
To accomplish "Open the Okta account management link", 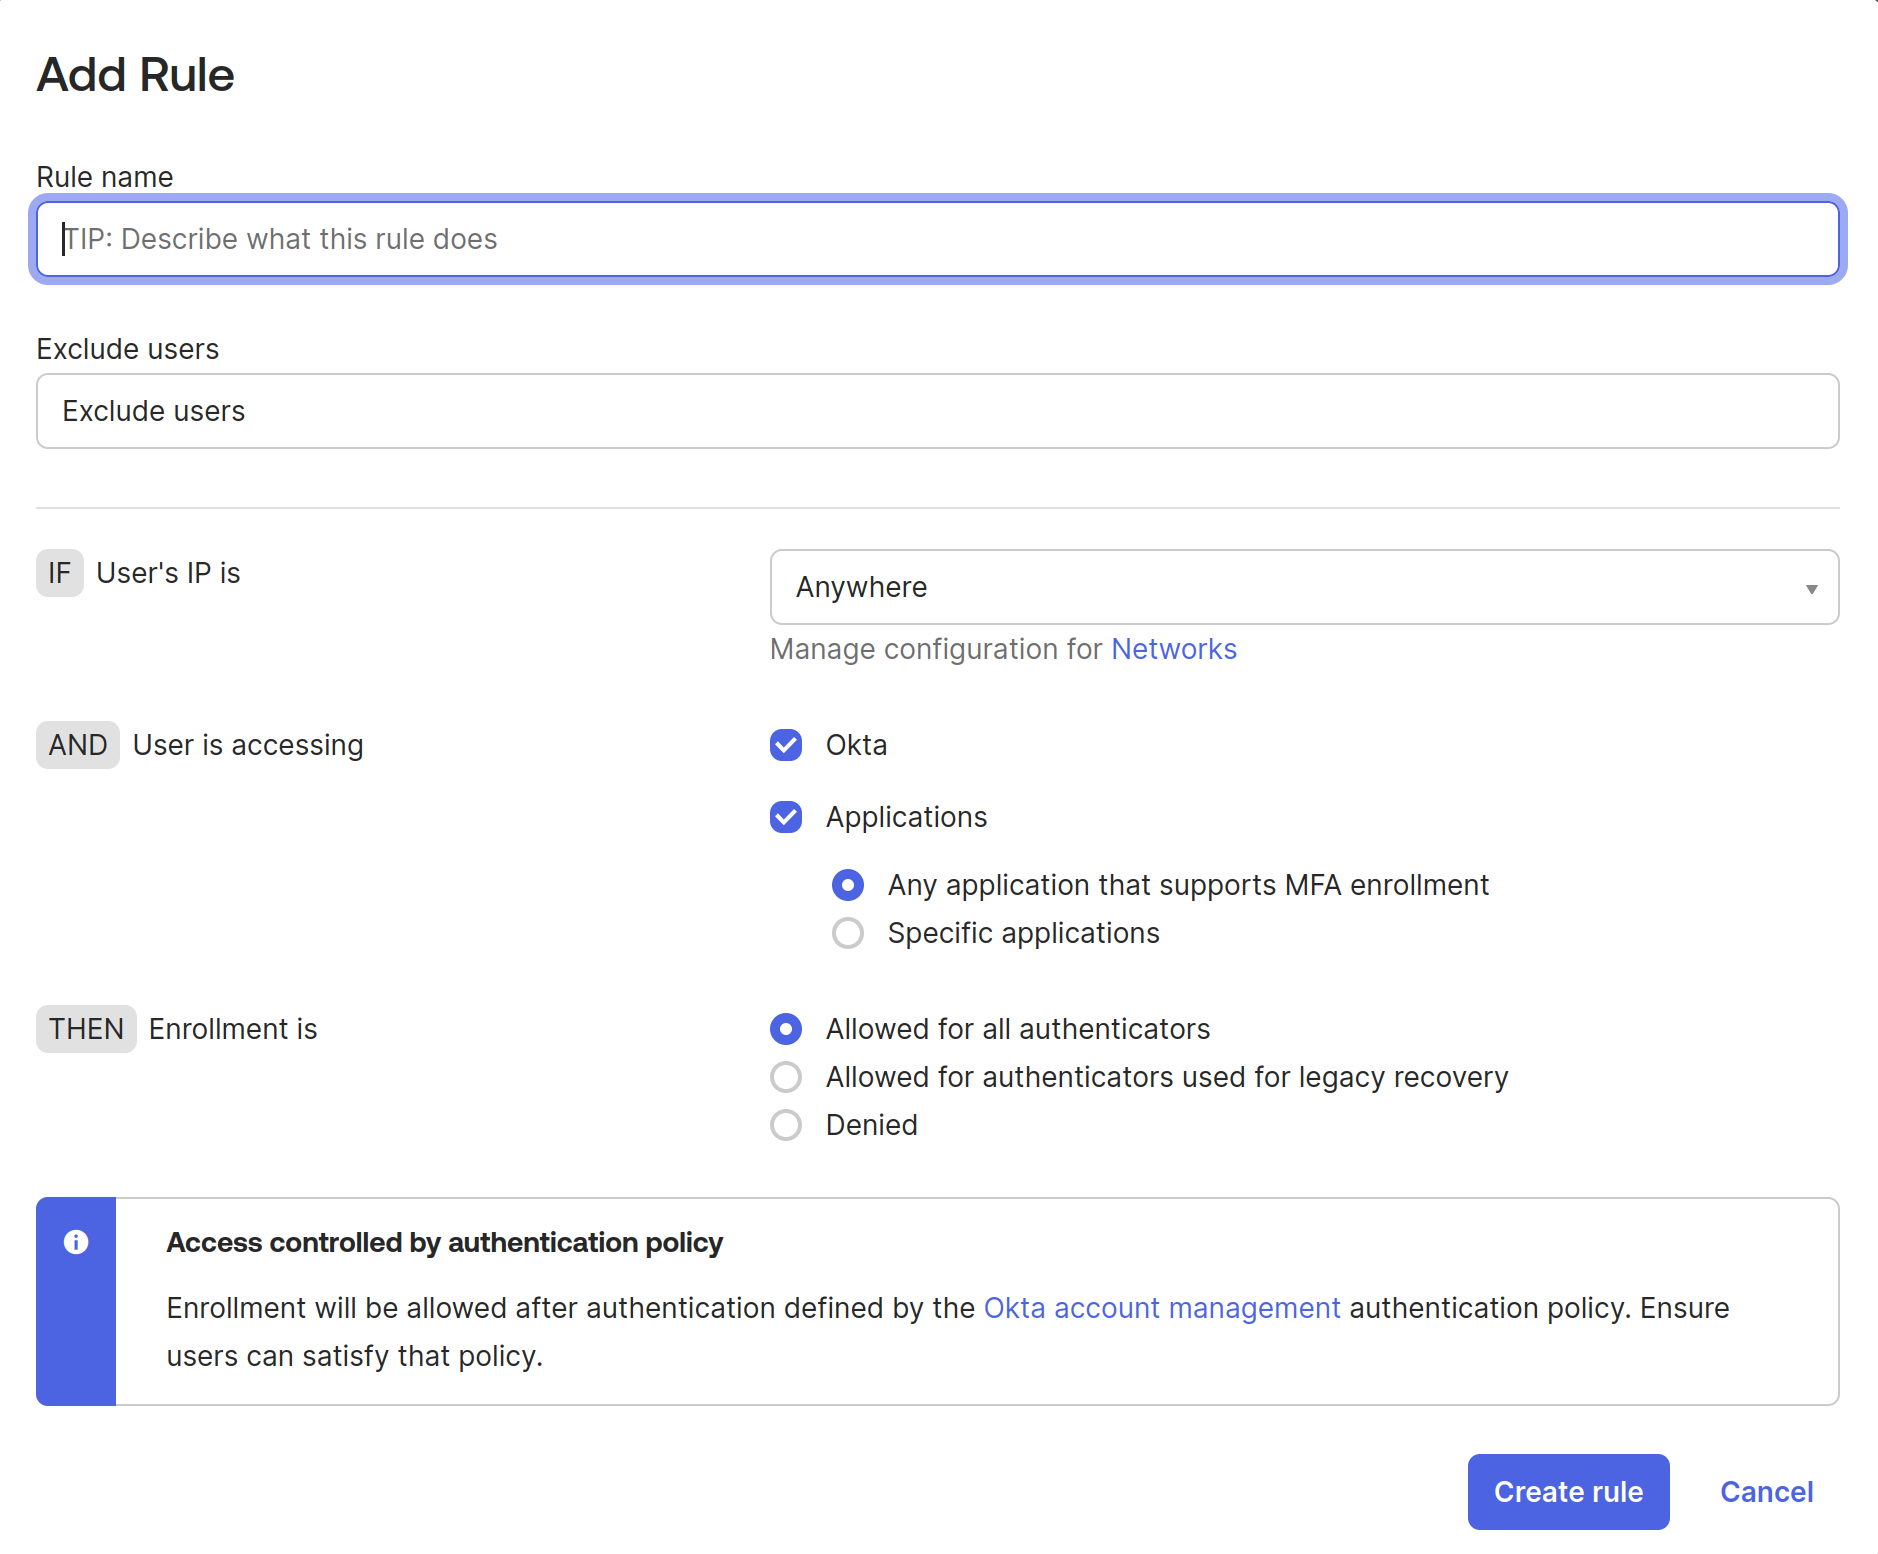I will pyautogui.click(x=1161, y=1308).
